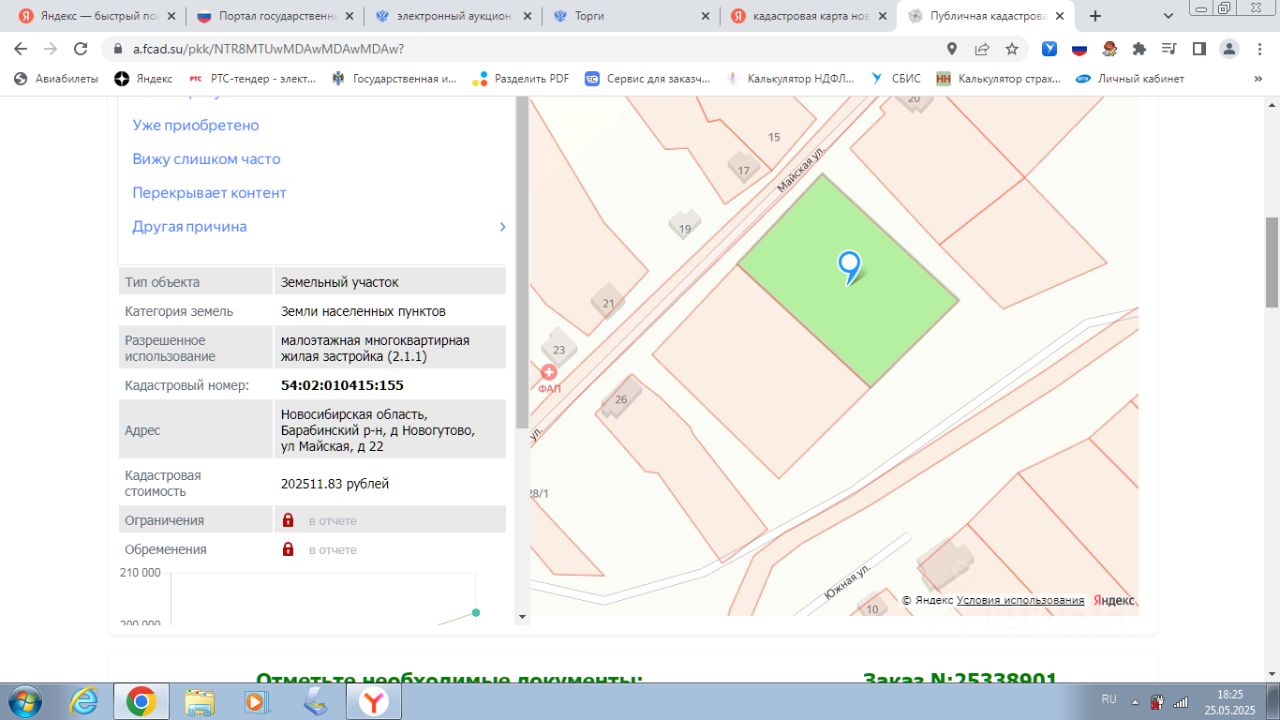Click the RU language indicator in tray
This screenshot has width=1280, height=720.
pos(1108,699)
